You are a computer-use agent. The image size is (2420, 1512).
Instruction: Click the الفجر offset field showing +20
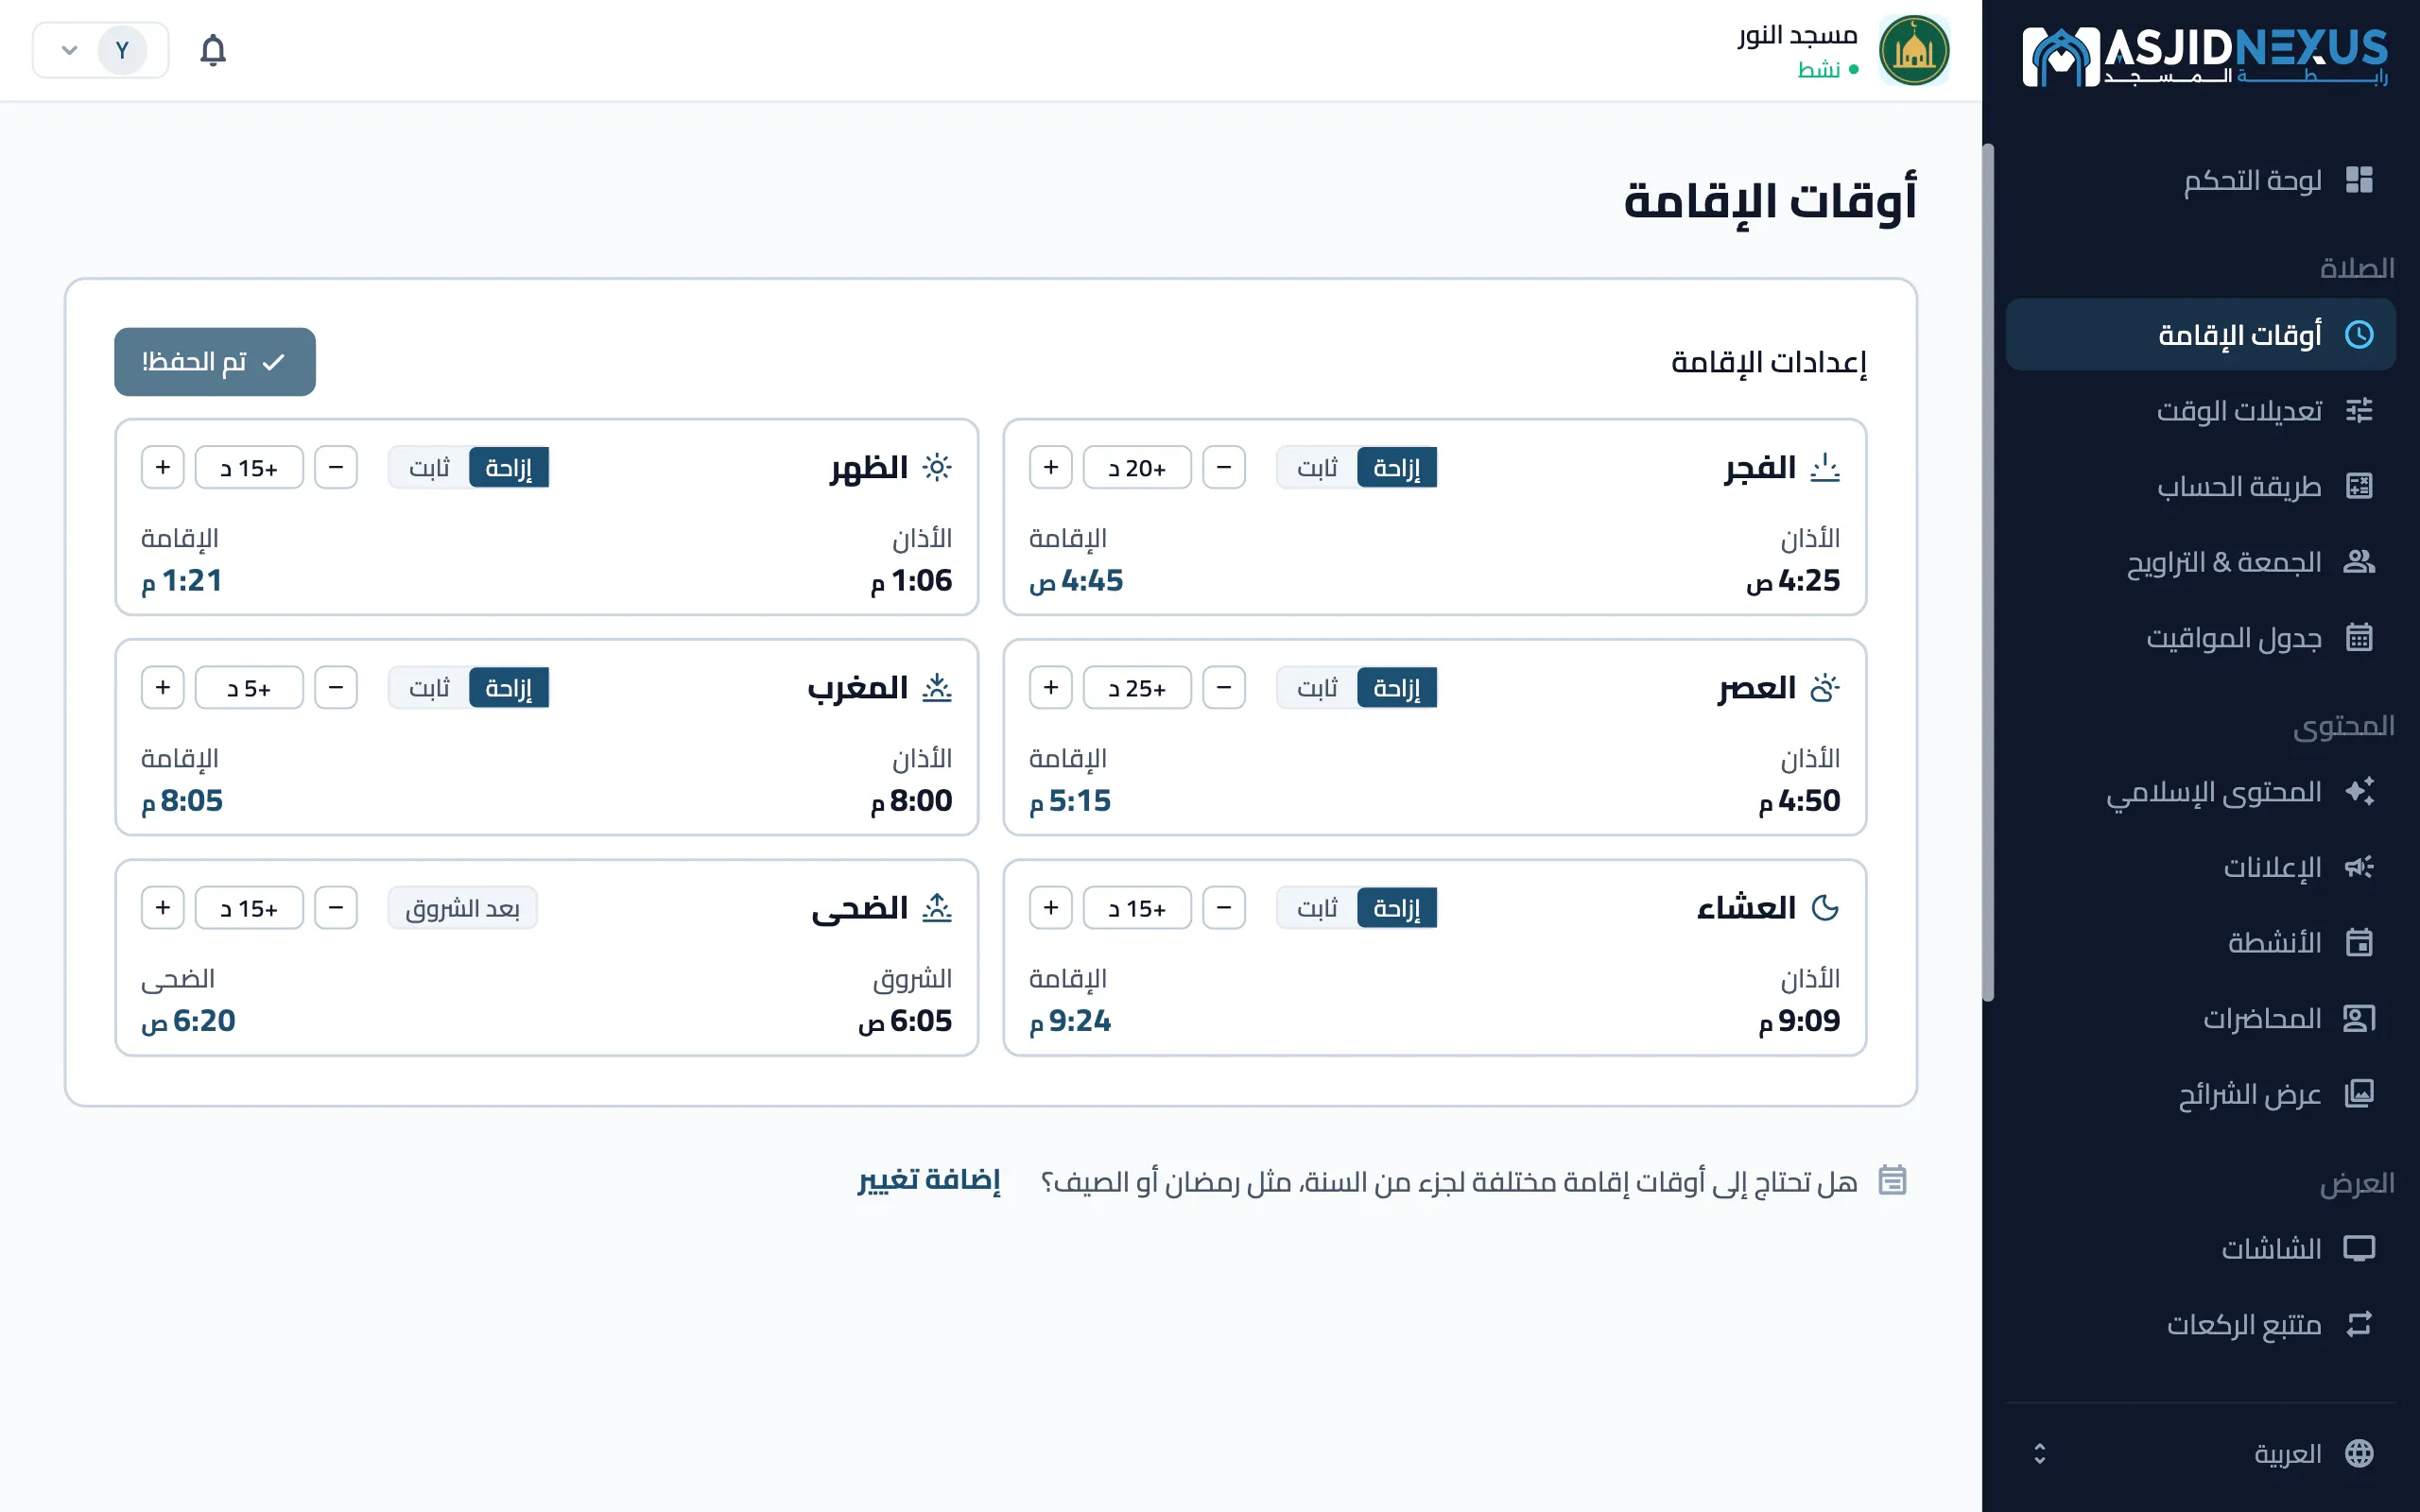pos(1137,468)
